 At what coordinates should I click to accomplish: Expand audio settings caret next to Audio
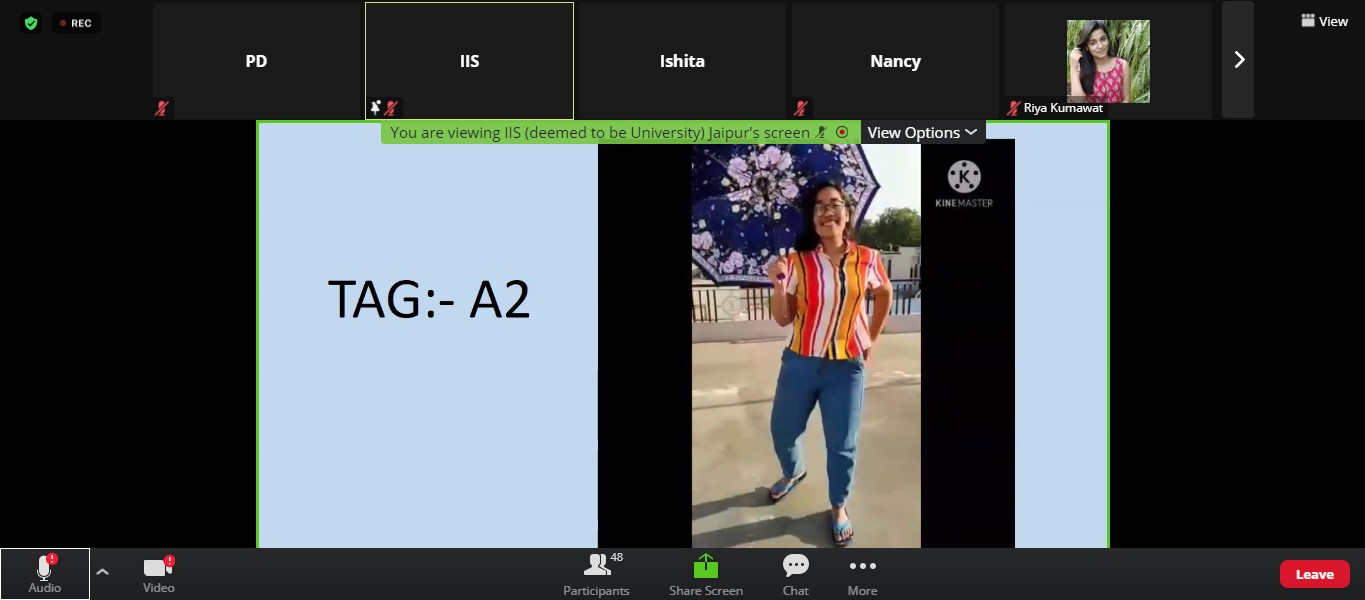tap(102, 571)
